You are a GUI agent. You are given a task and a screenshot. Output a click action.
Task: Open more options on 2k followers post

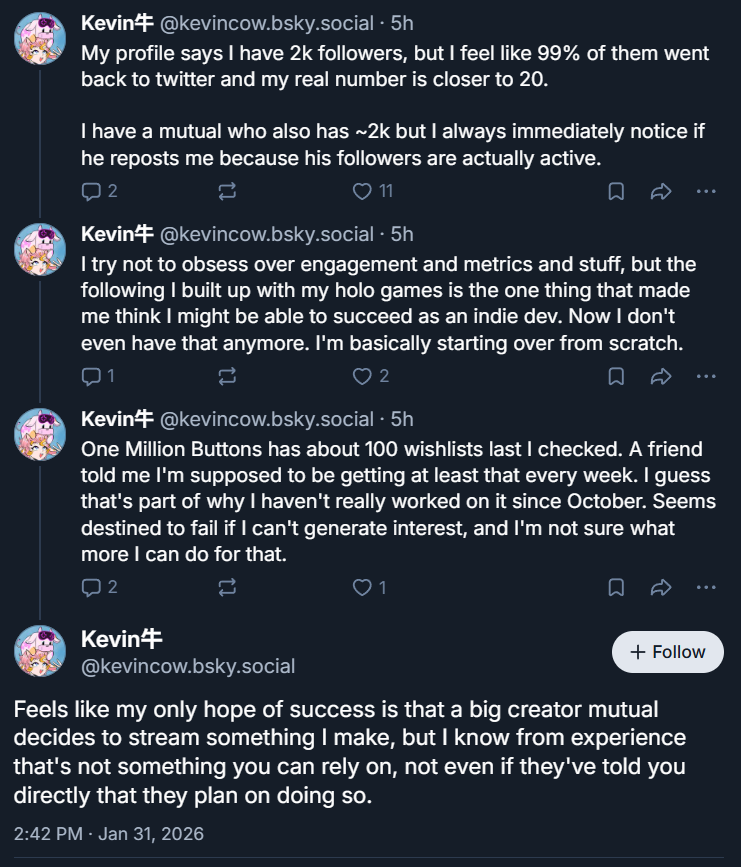(x=706, y=191)
